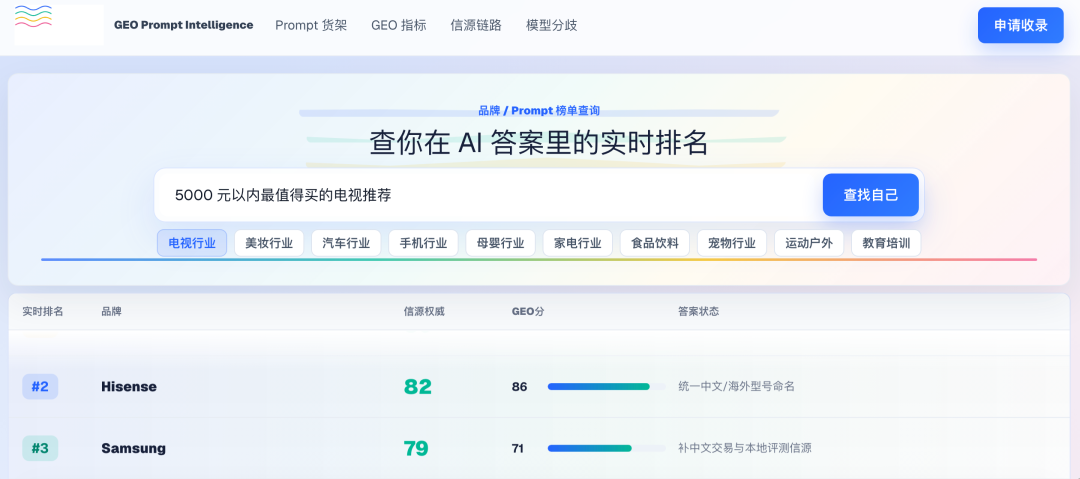Screen dimensions: 1080x479
Task: Click the 实时排名 column header
Action: click(43, 312)
